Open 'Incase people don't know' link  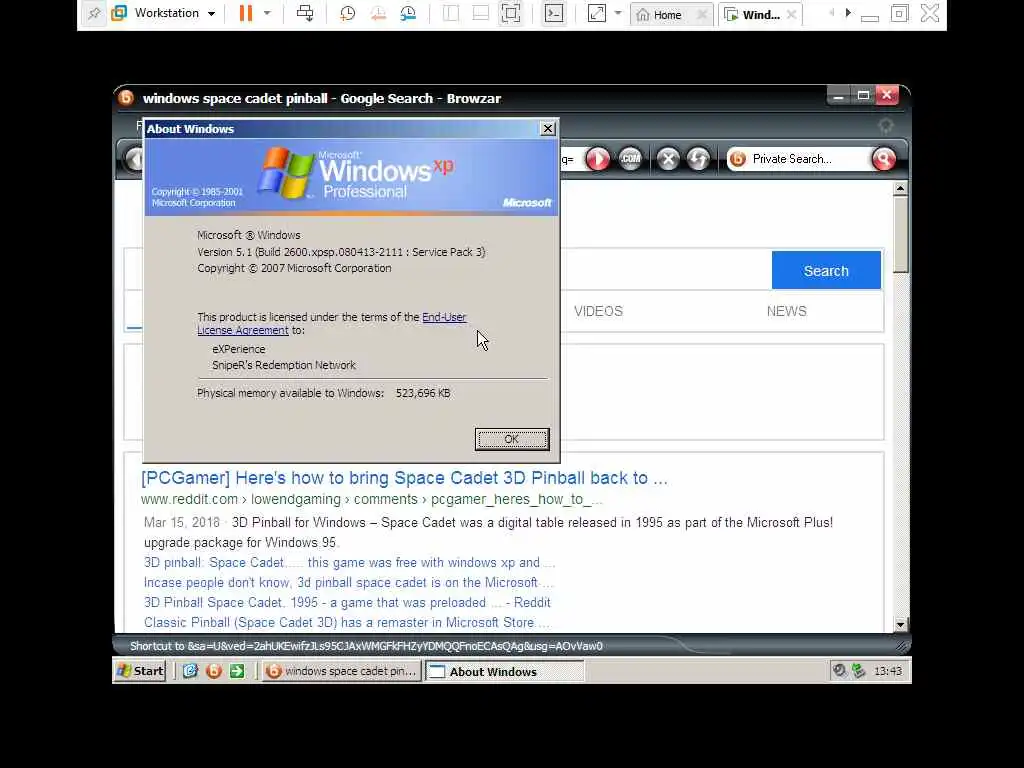pyautogui.click(x=348, y=583)
